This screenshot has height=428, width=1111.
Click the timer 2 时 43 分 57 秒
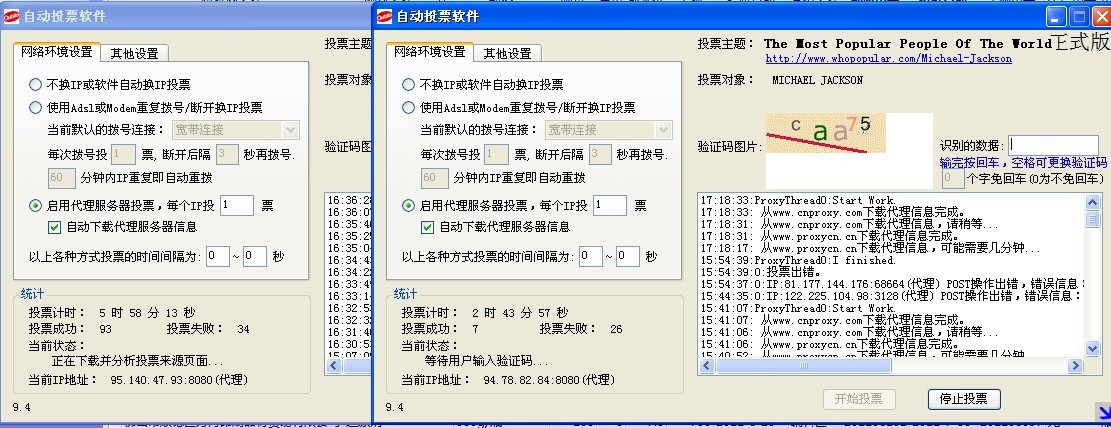(520, 312)
